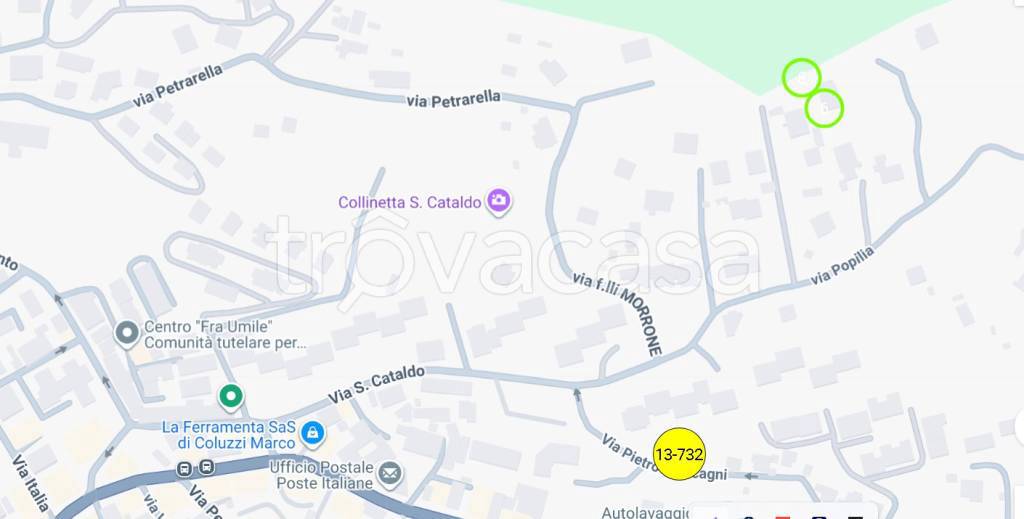Viewport: 1024px width, 519px height.
Task: Click the green pin above La Ferramenta
Action: tap(231, 397)
